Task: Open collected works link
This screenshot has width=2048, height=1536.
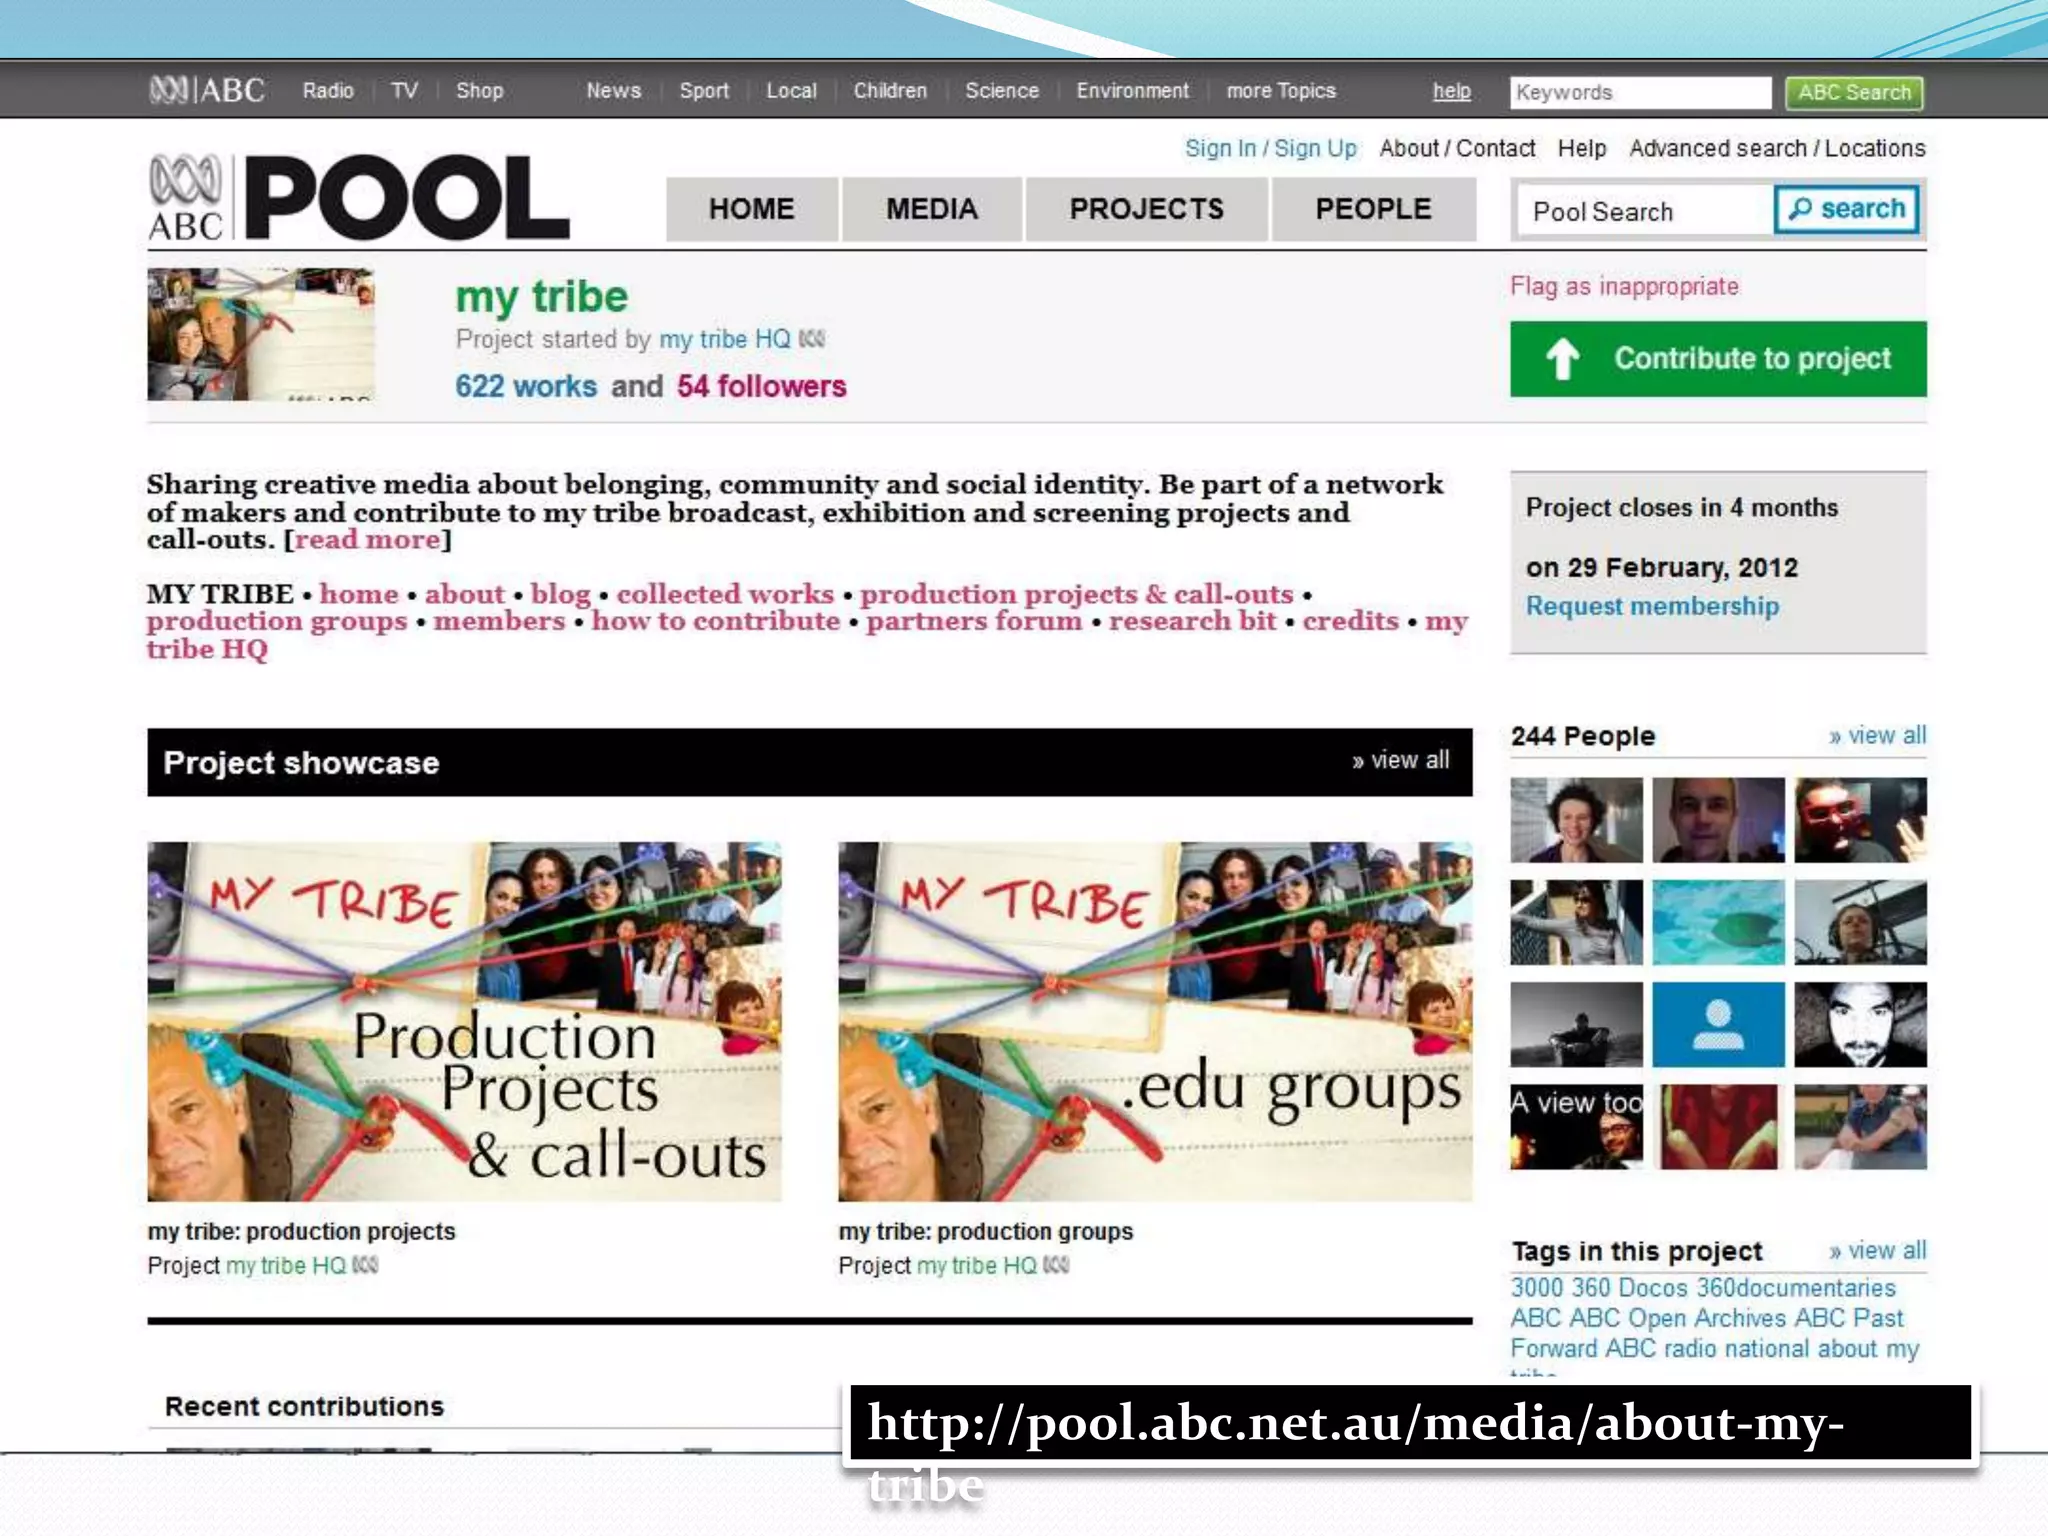Action: pos(725,594)
